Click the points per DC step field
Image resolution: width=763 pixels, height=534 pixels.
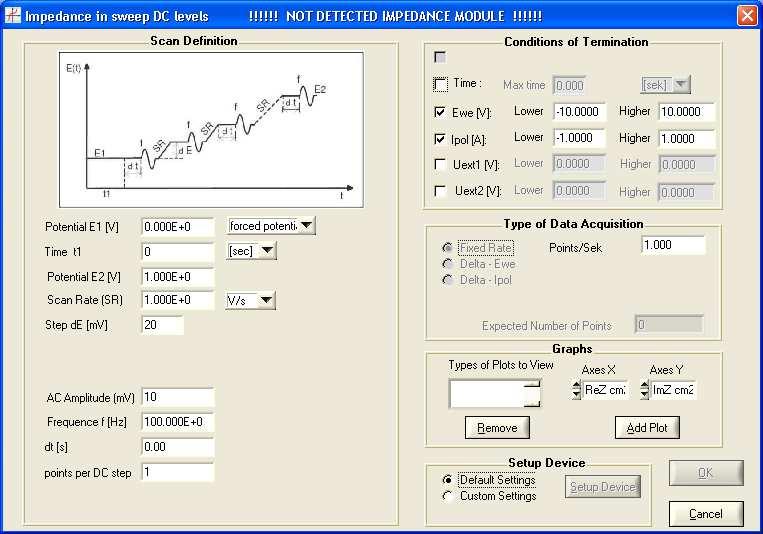click(x=178, y=472)
